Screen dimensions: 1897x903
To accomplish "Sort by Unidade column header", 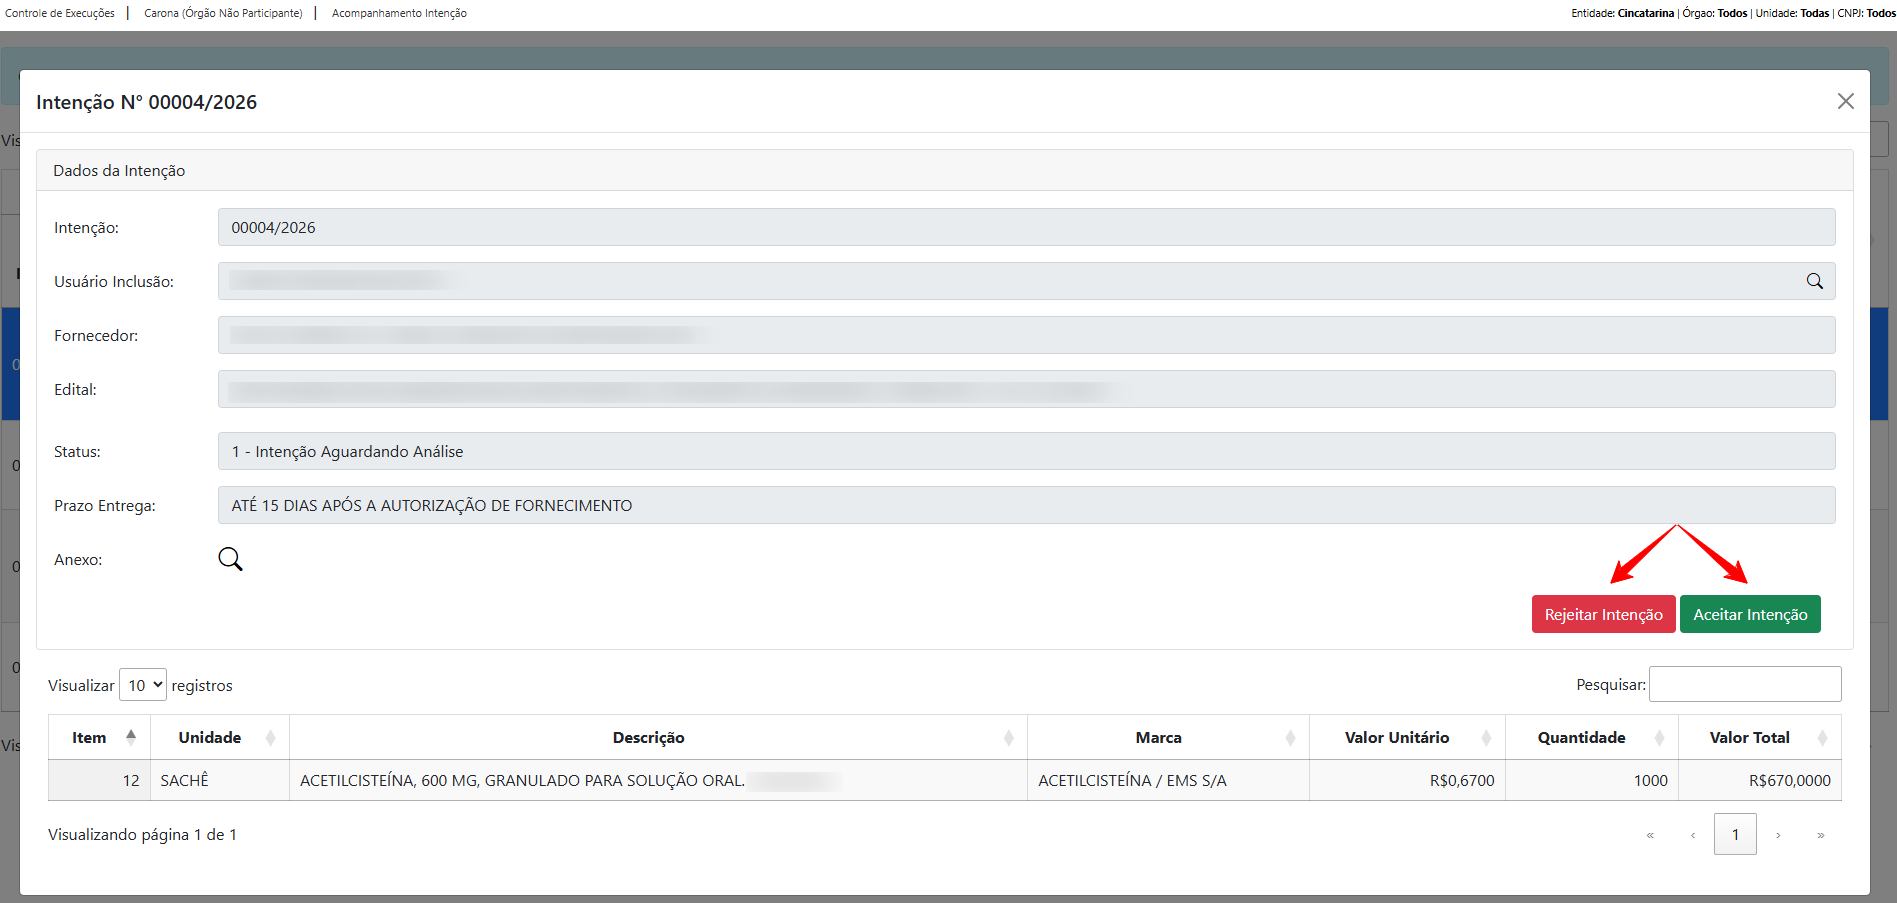I will coord(210,737).
